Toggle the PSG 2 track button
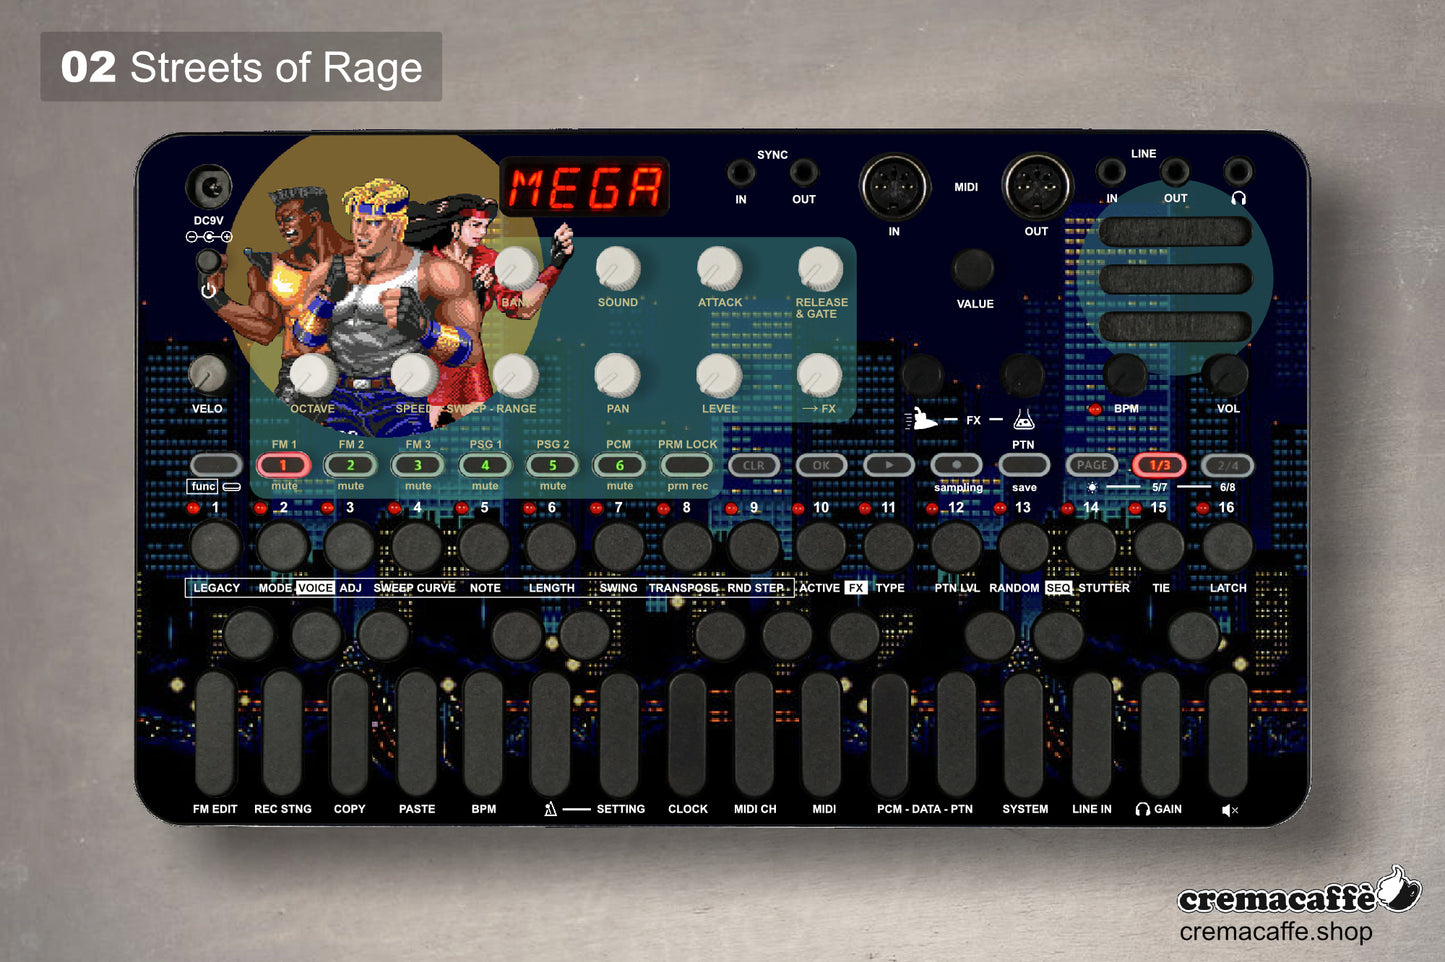1445x962 pixels. pyautogui.click(x=553, y=465)
